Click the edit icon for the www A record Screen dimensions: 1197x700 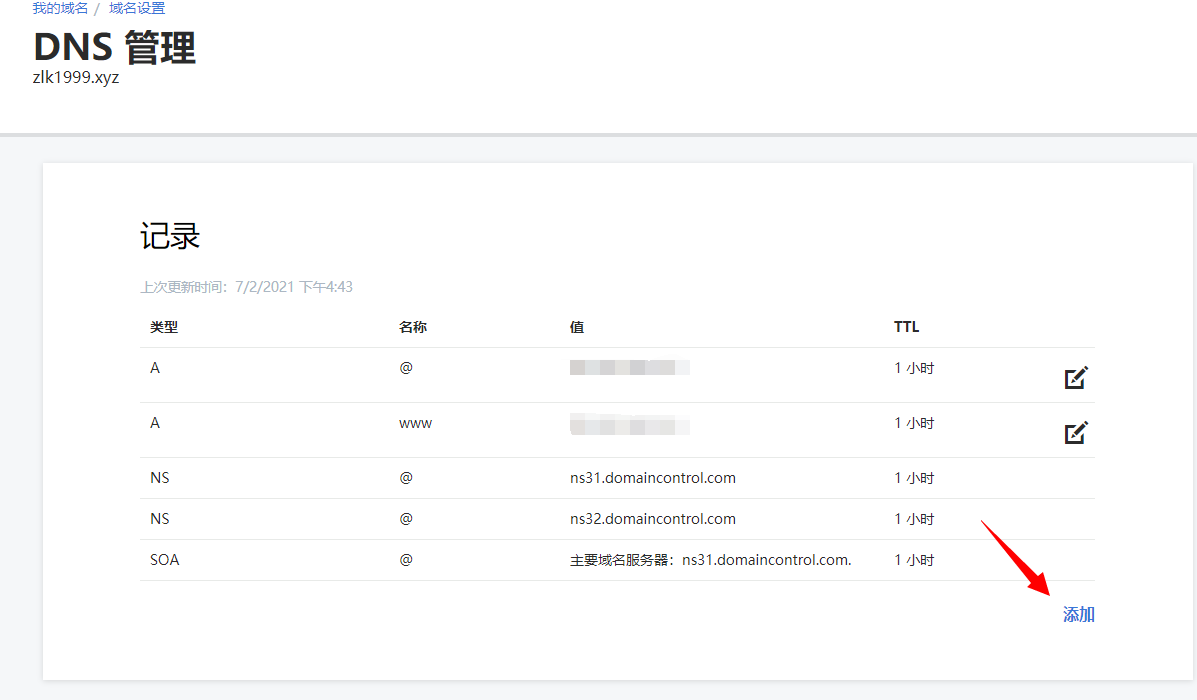pyautogui.click(x=1075, y=433)
